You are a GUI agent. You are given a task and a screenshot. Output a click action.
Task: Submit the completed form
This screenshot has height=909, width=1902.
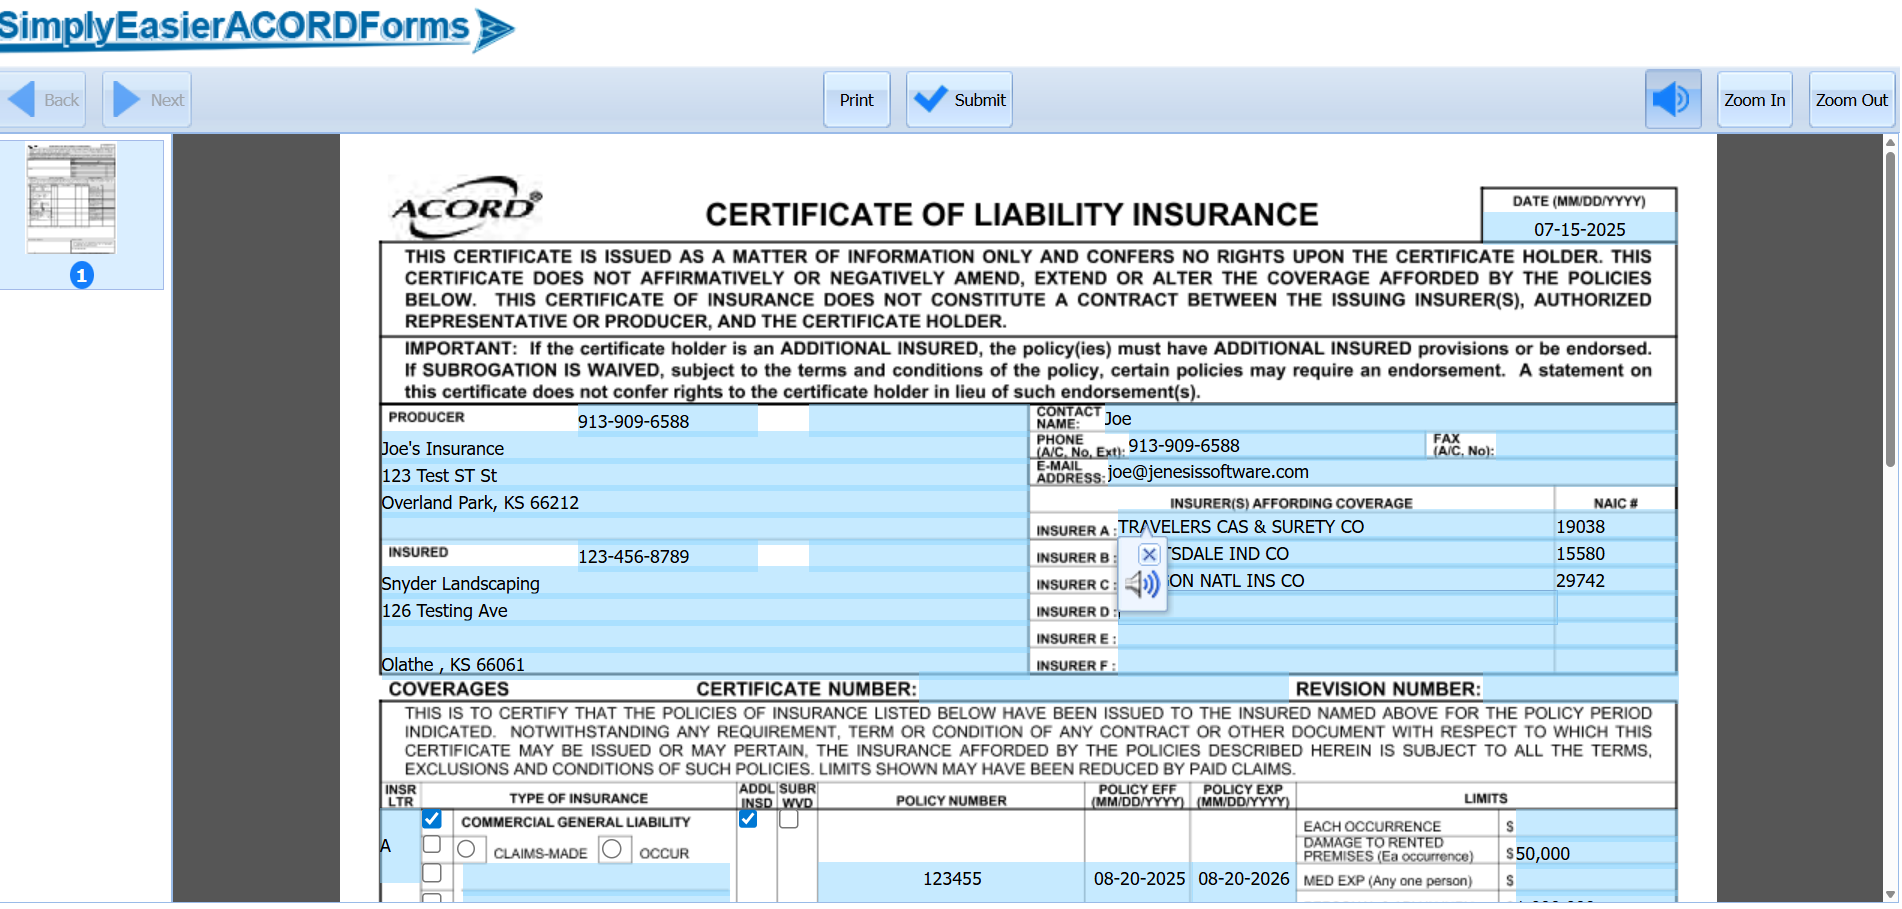click(959, 100)
